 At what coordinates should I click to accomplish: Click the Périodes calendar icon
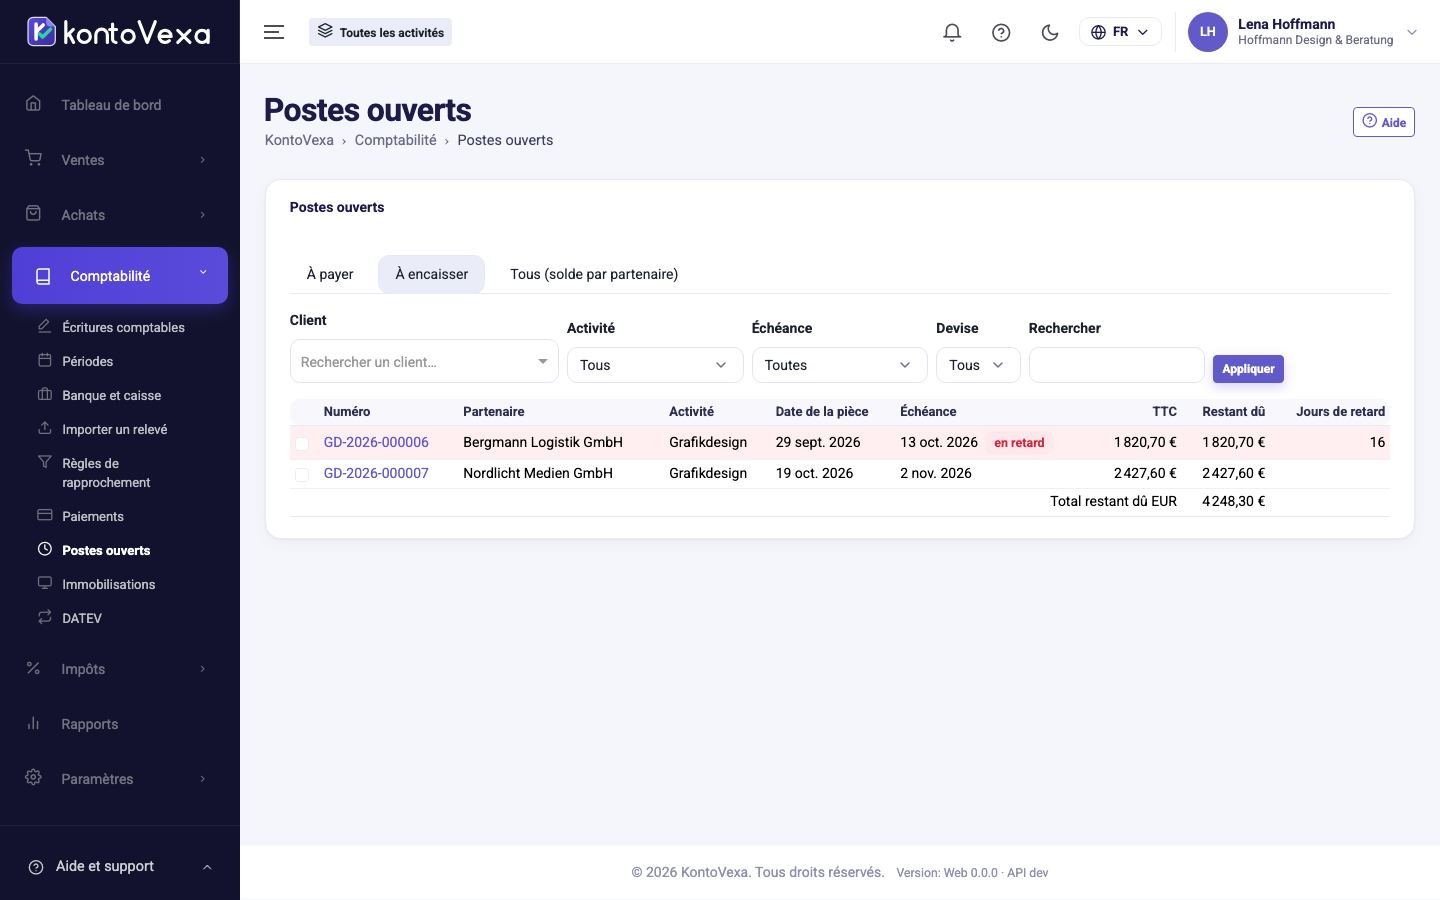click(x=44, y=360)
